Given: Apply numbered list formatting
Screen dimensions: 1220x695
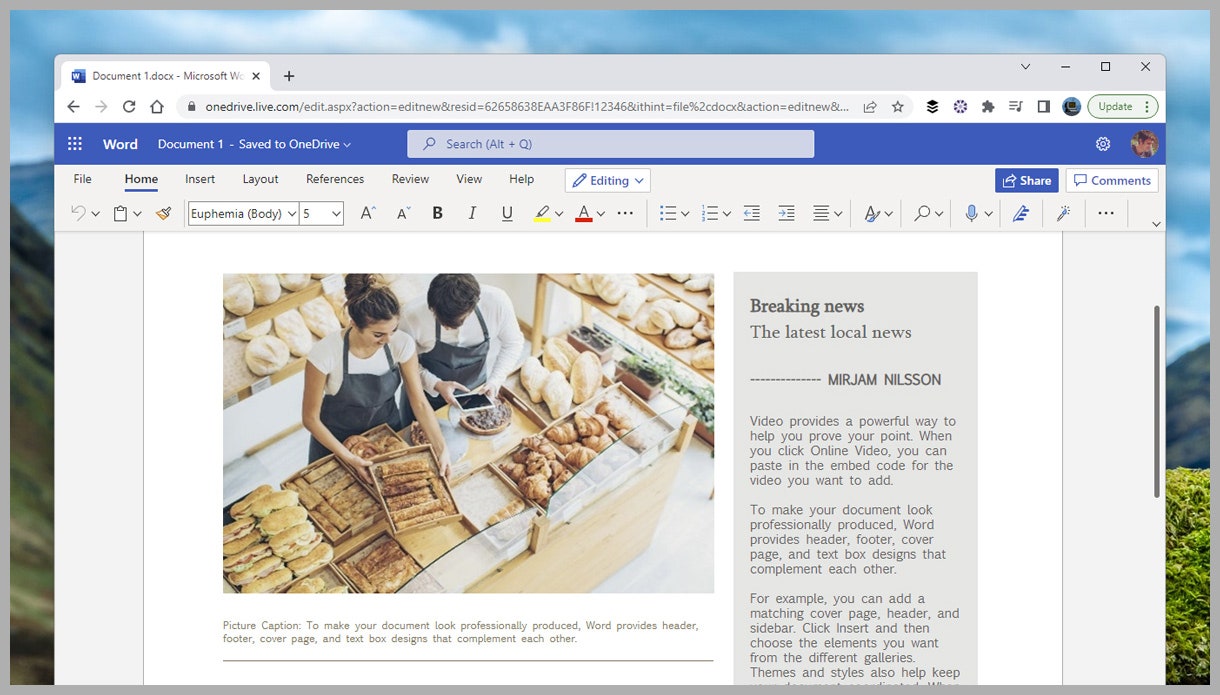Looking at the screenshot, I should coord(710,213).
